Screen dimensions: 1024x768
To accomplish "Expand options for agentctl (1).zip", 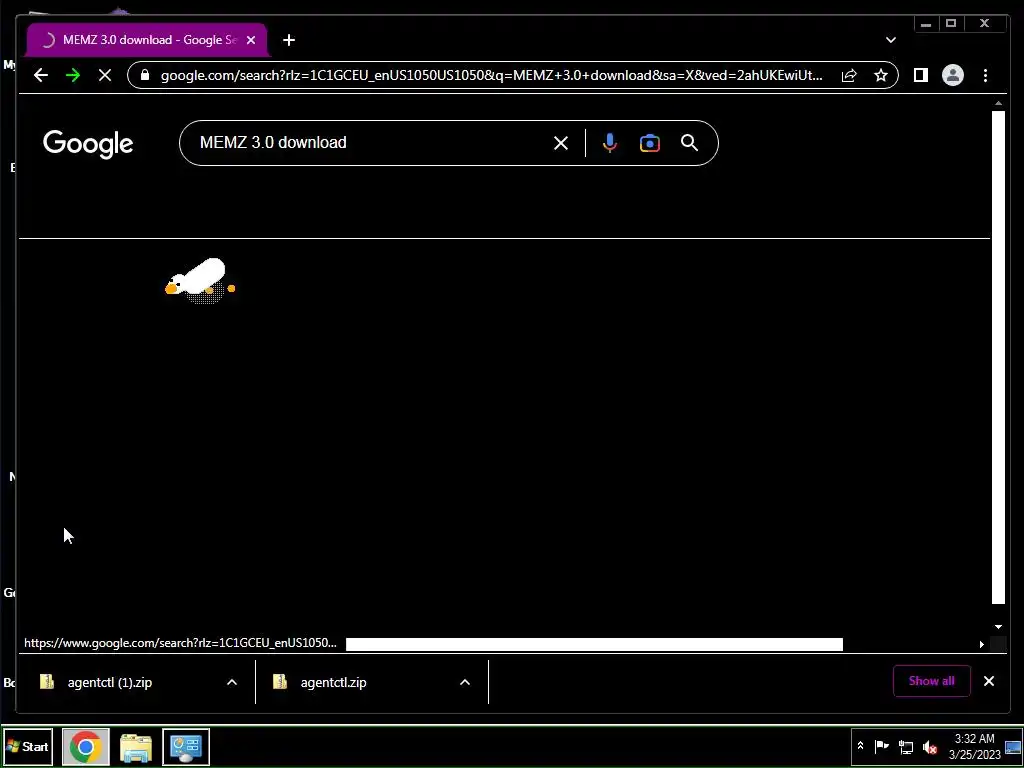I will coord(232,682).
